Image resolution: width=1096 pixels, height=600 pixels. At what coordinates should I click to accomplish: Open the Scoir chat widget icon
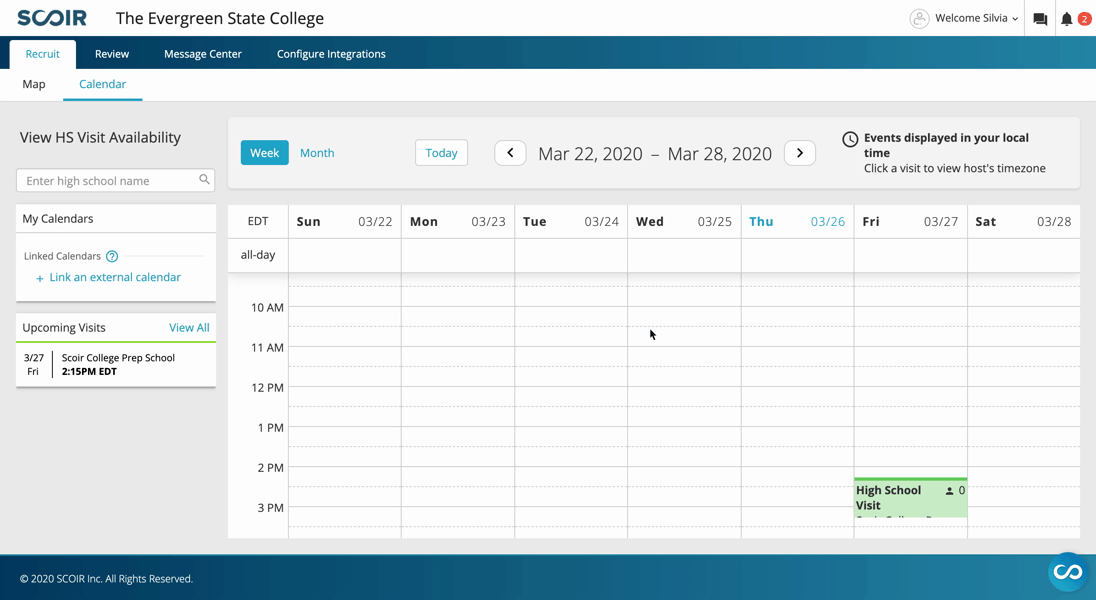pos(1068,572)
